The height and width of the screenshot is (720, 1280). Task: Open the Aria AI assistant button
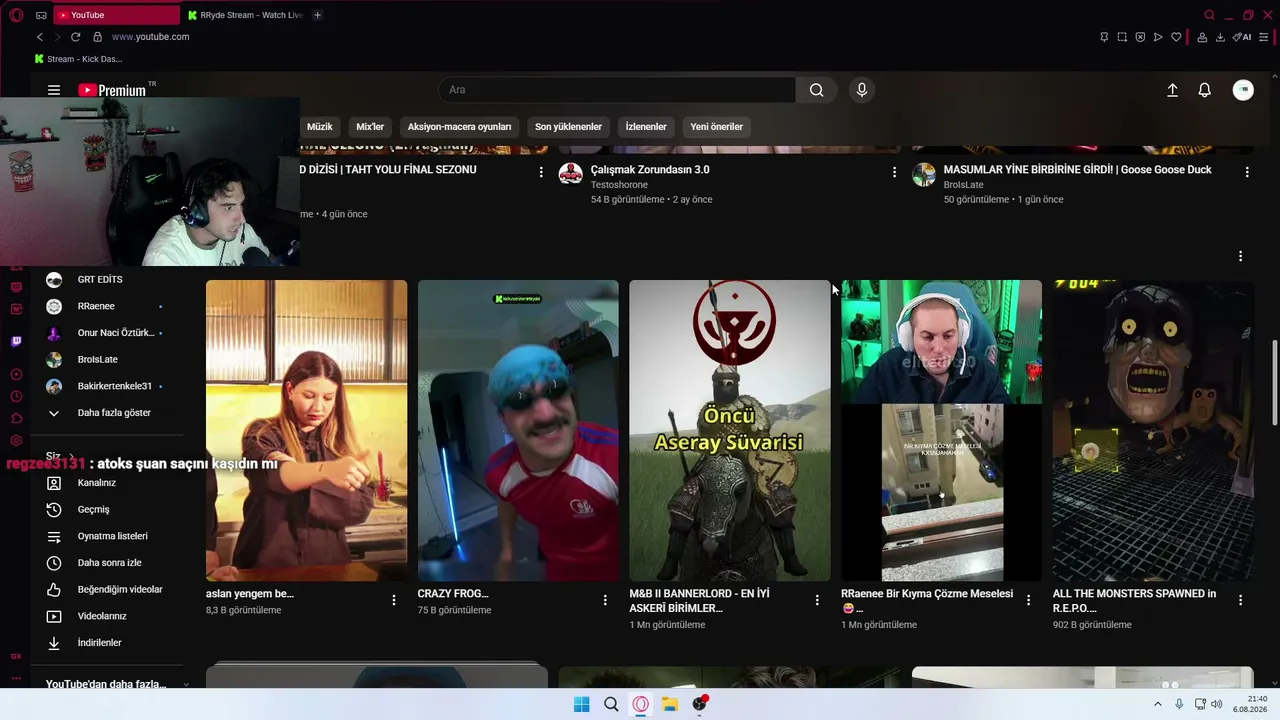pos(1242,37)
